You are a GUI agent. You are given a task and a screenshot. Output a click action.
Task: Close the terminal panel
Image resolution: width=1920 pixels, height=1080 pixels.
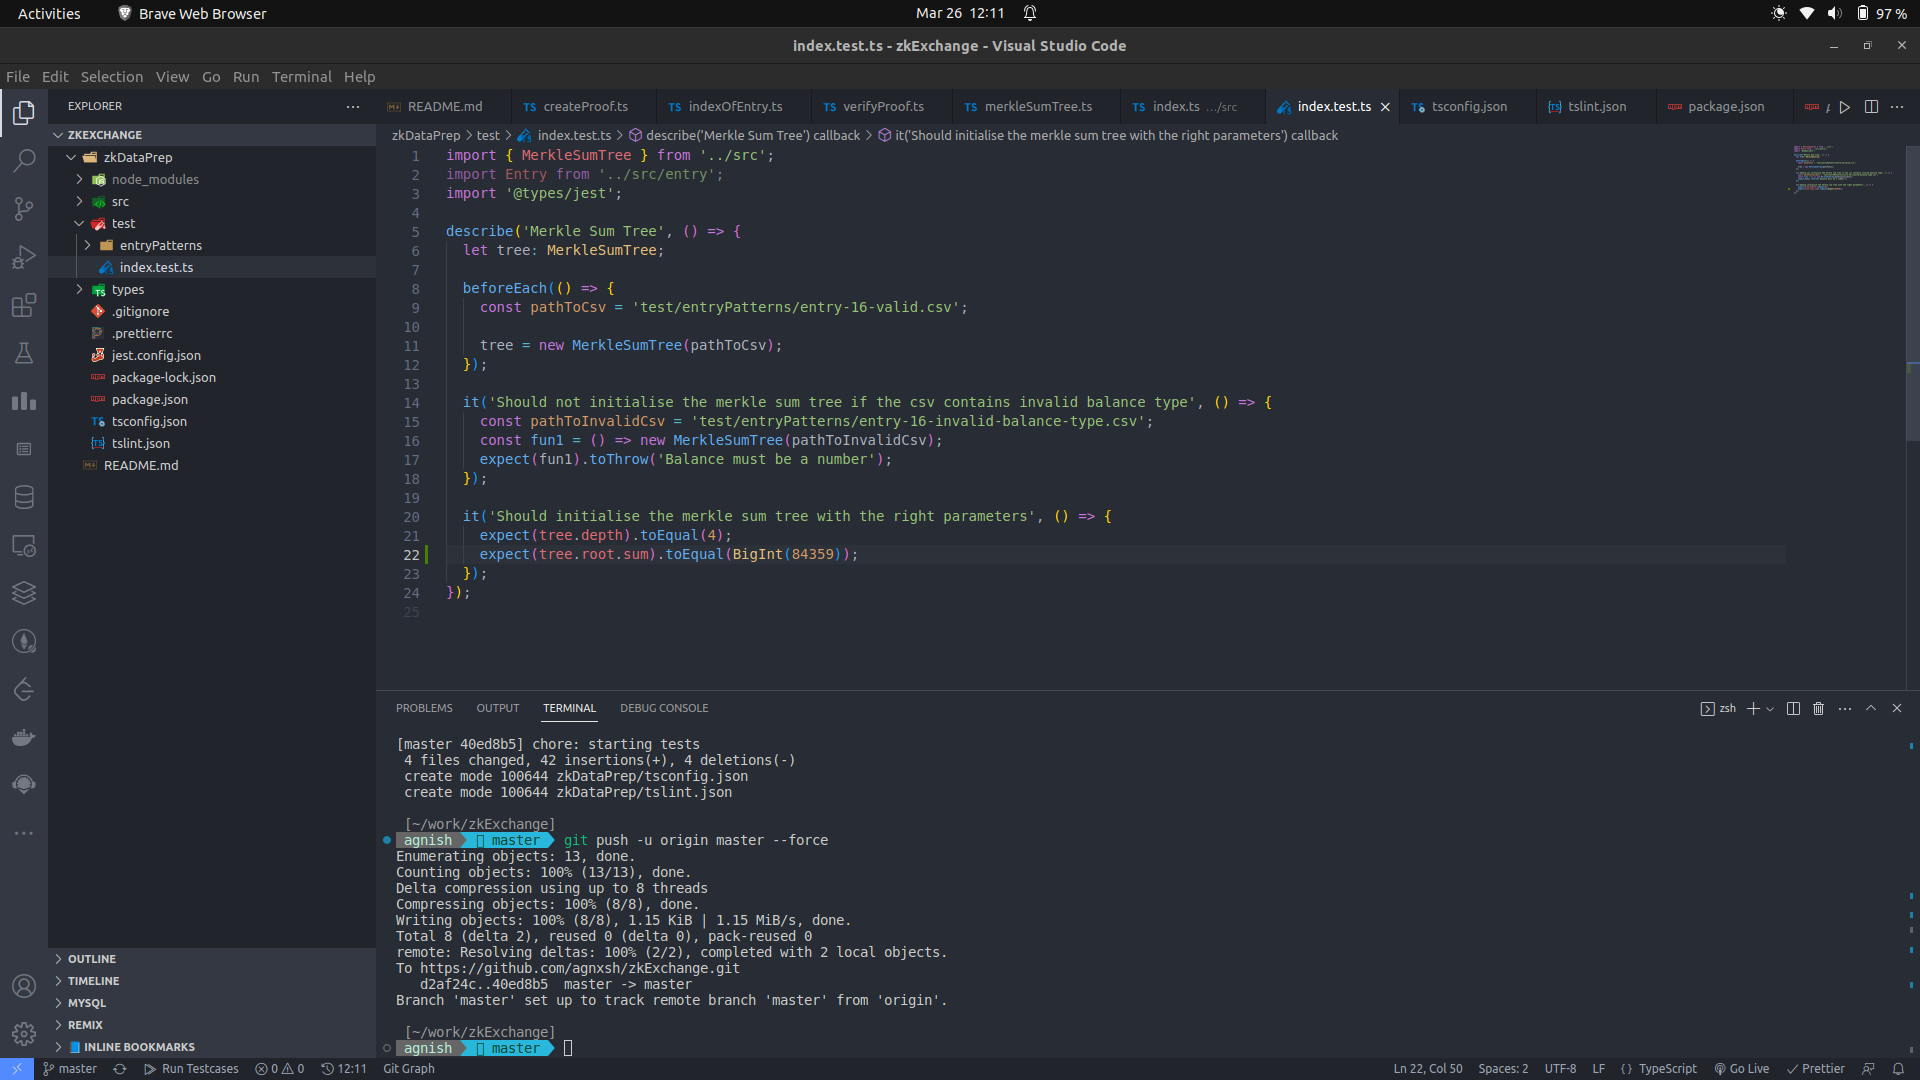tap(1897, 708)
